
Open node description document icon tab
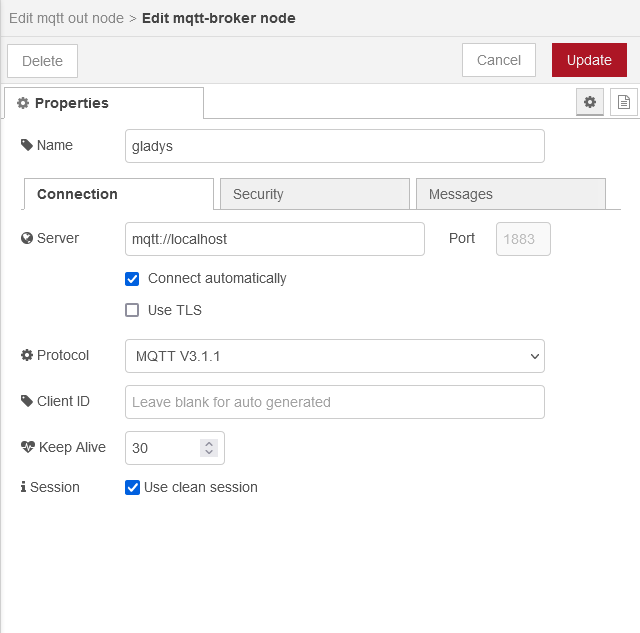coord(624,102)
